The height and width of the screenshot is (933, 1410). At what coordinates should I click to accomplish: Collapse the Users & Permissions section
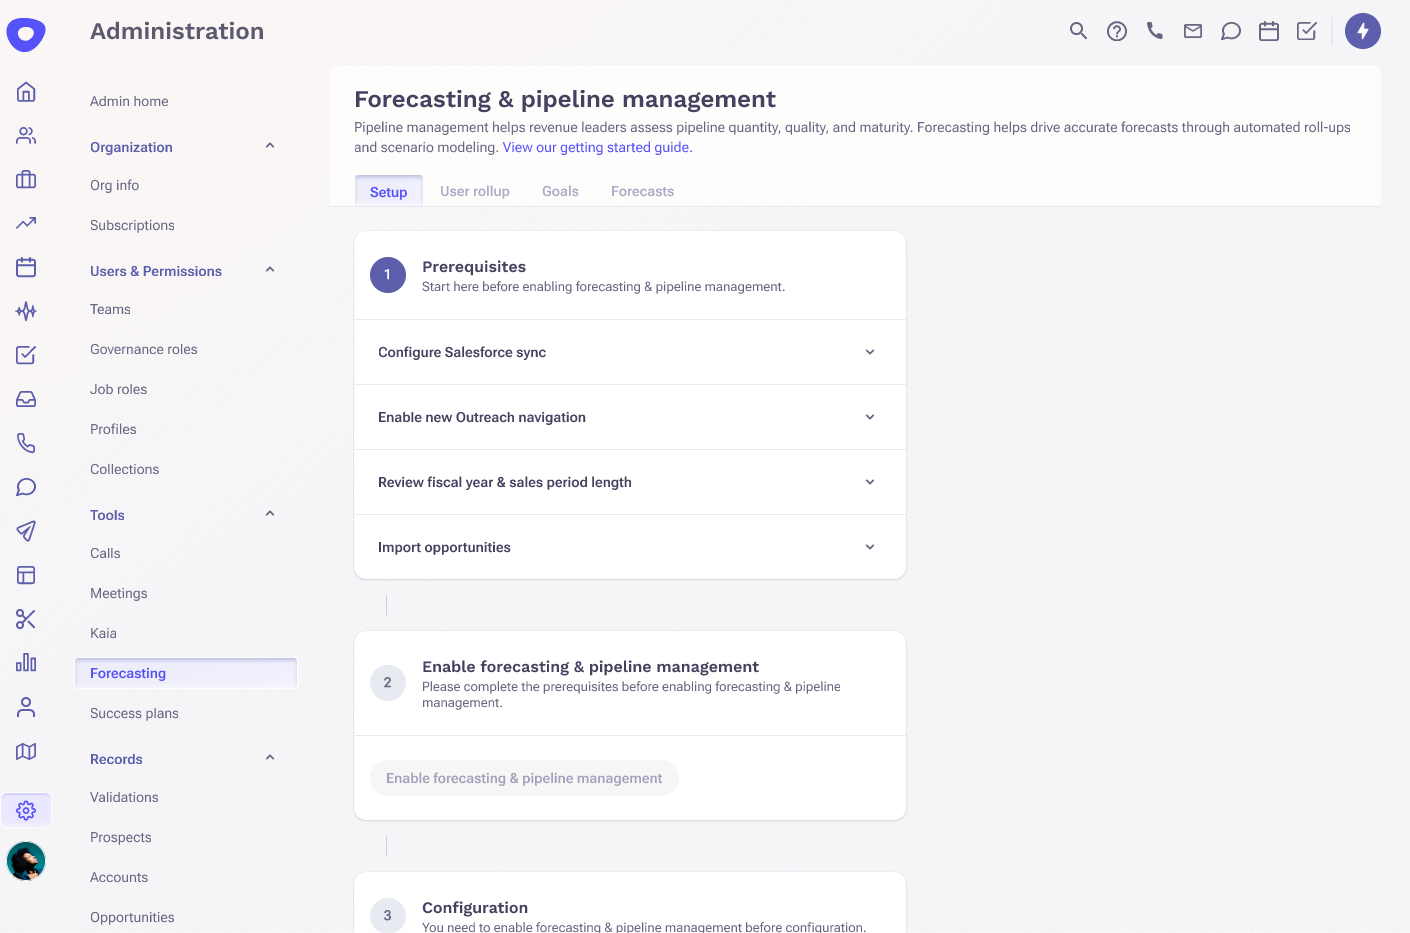[x=268, y=270]
